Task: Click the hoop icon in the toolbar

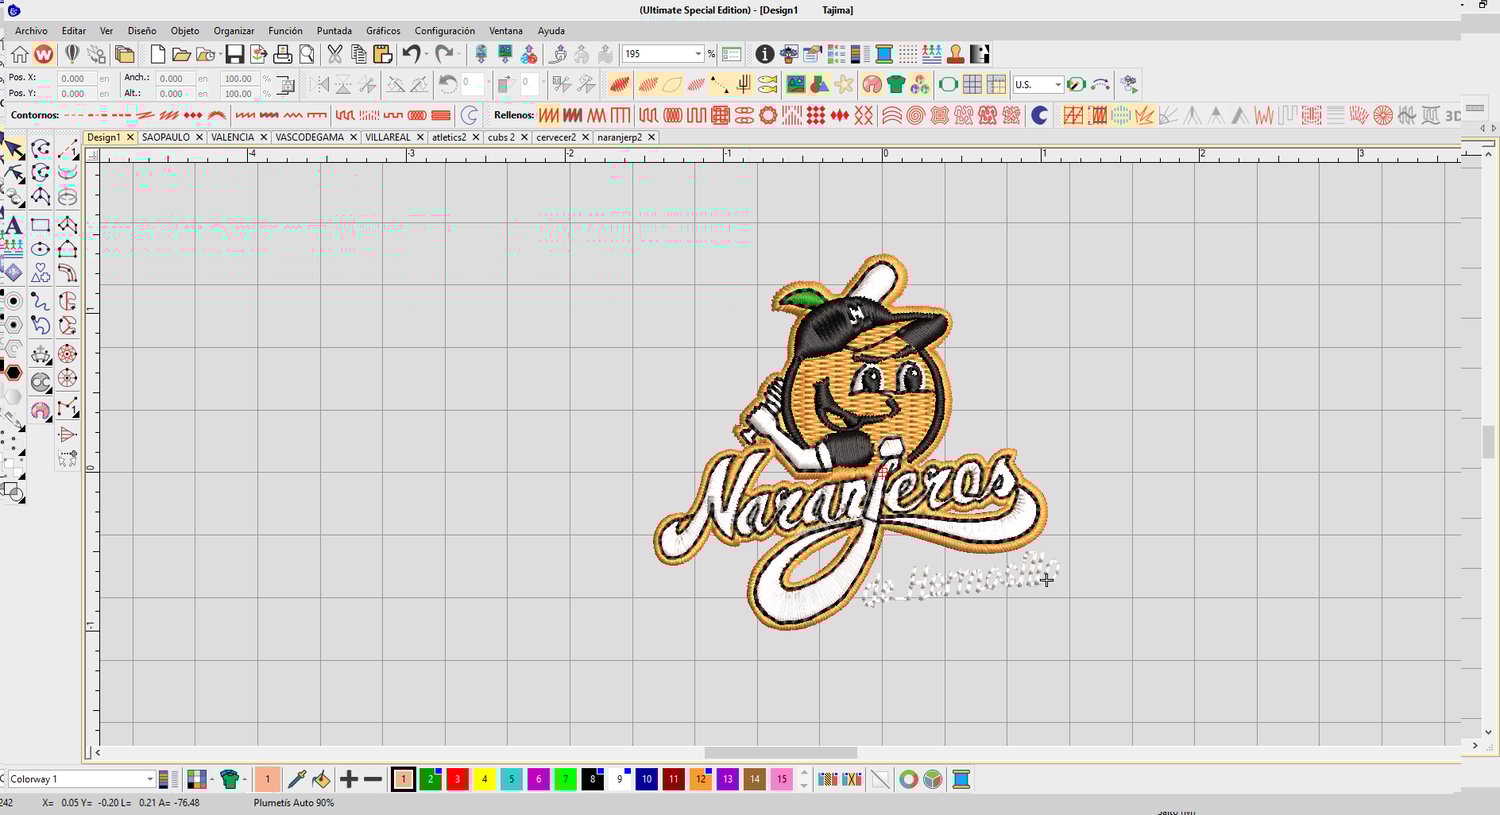Action: click(x=948, y=84)
